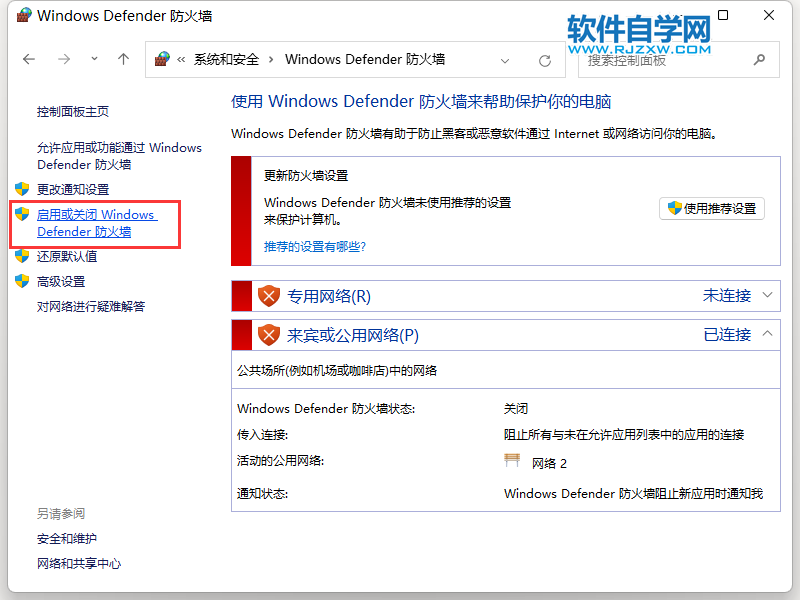Image resolution: width=800 pixels, height=600 pixels.
Task: Open 更改通知设置 link
Action: tap(73, 189)
